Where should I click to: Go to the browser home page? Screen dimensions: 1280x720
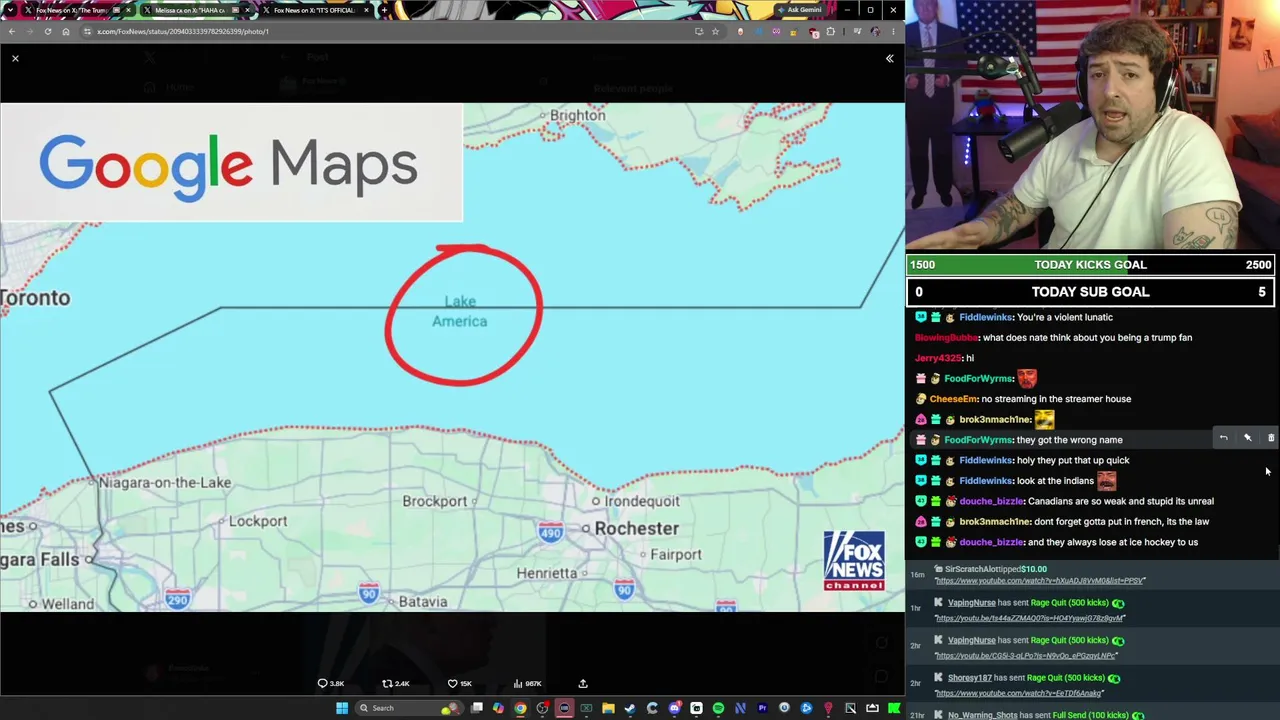click(x=66, y=31)
